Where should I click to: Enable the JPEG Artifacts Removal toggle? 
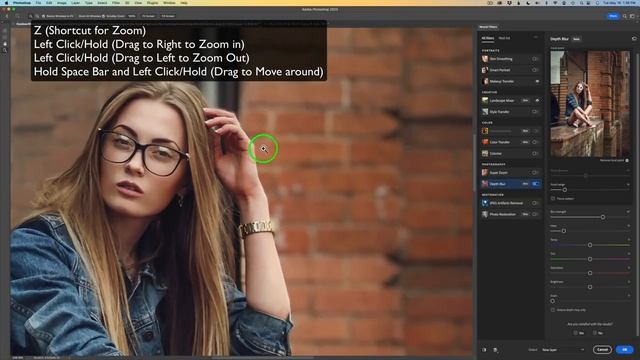[535, 203]
